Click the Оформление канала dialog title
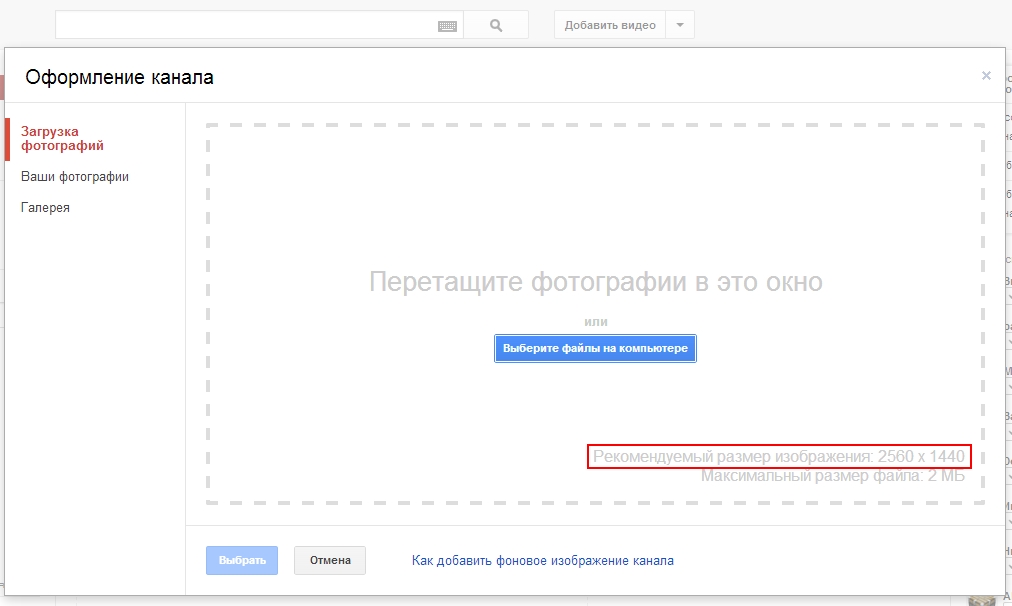Viewport: 1012px width, 606px height. pos(119,77)
